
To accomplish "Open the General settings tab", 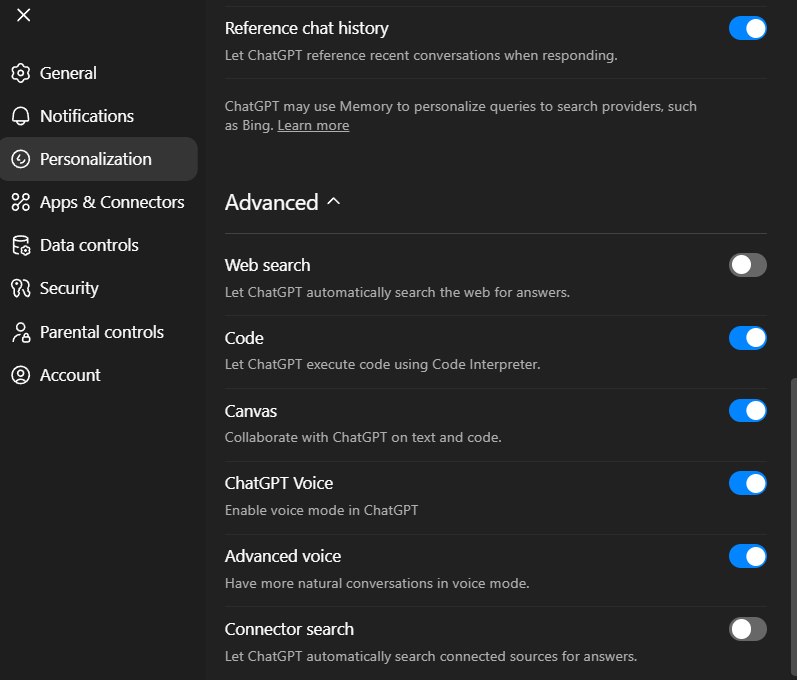I will (99, 73).
